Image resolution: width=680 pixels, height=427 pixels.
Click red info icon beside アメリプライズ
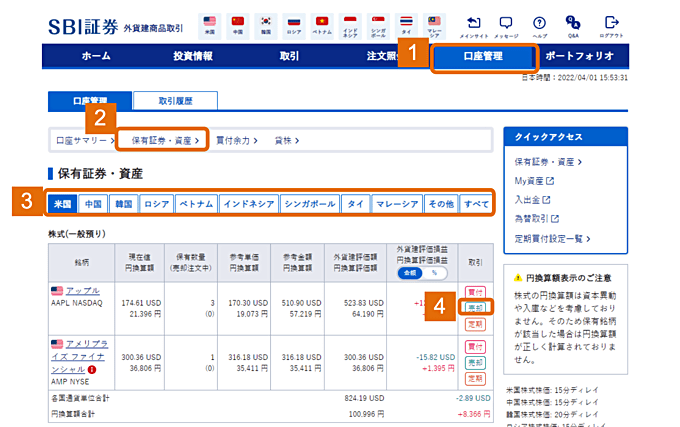92,369
